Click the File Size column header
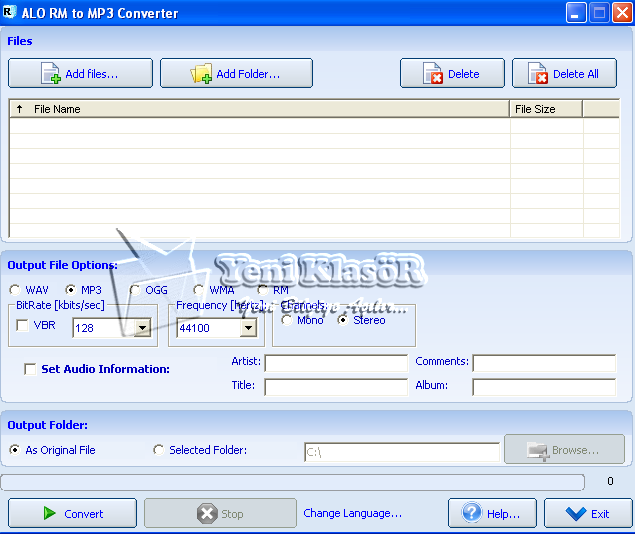The width and height of the screenshot is (635, 534). 545,109
